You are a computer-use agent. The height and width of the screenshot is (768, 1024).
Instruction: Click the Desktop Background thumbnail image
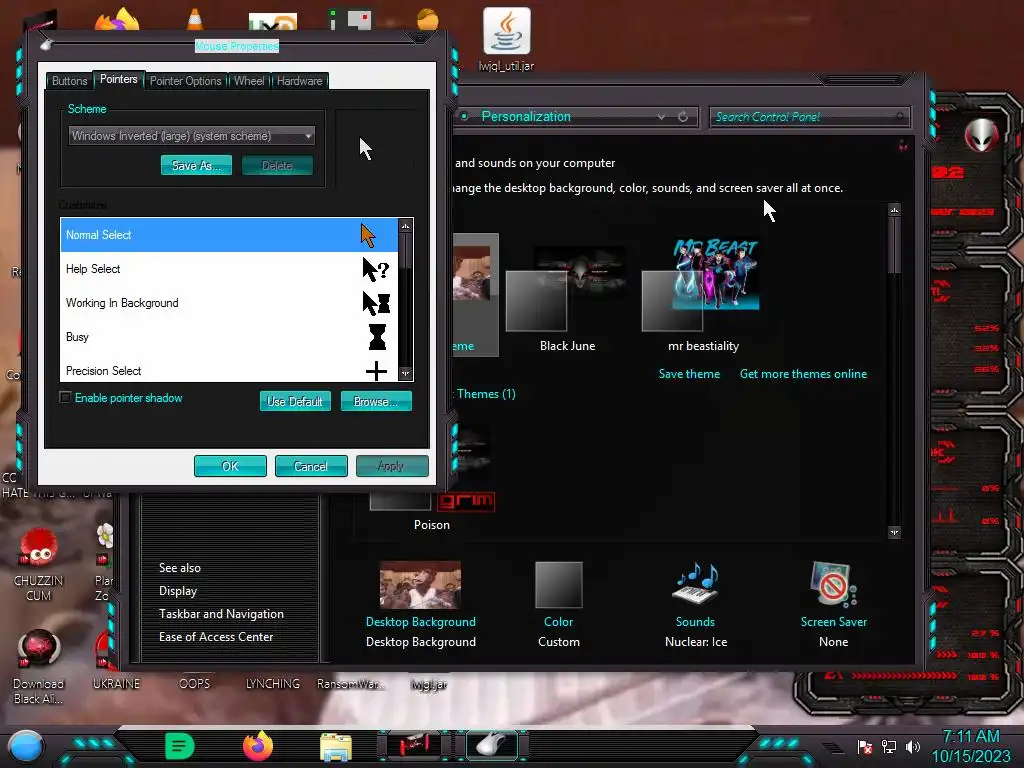coord(420,584)
